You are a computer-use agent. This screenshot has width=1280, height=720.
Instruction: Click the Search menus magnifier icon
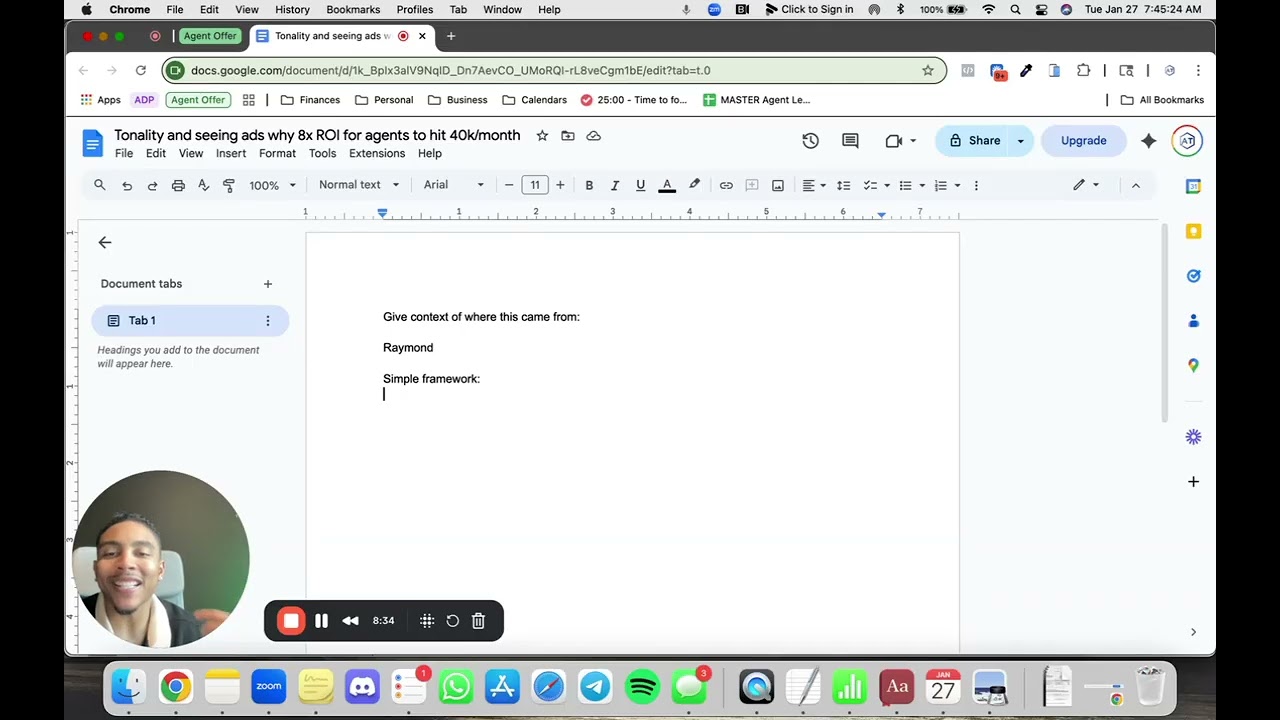pos(100,185)
